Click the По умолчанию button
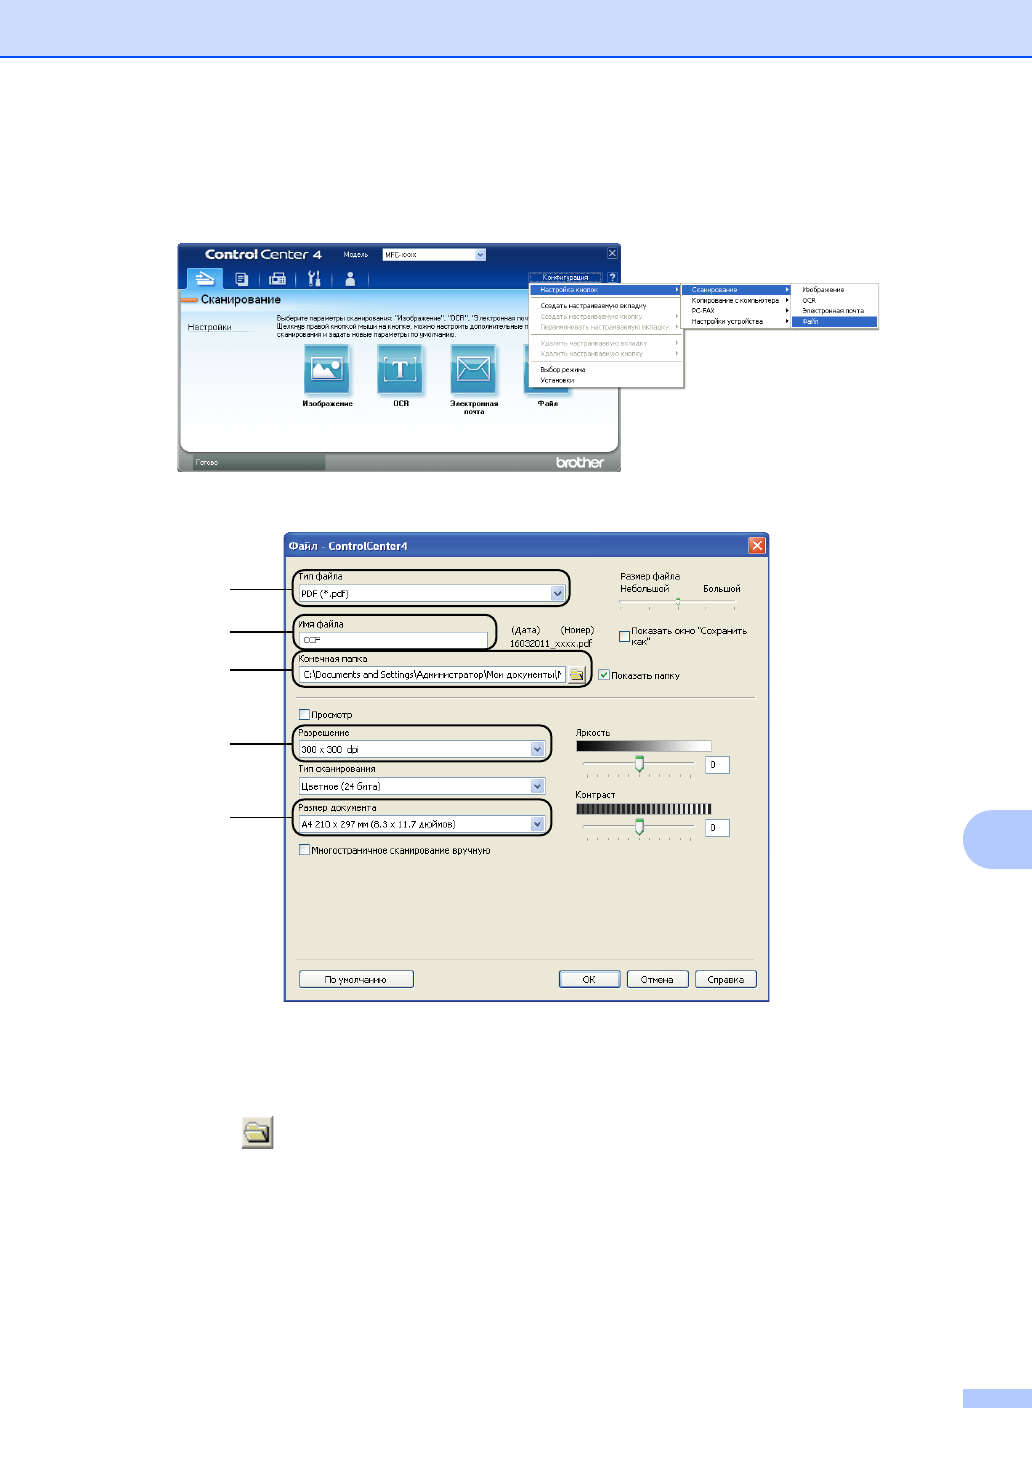This screenshot has width=1032, height=1458. [x=356, y=979]
